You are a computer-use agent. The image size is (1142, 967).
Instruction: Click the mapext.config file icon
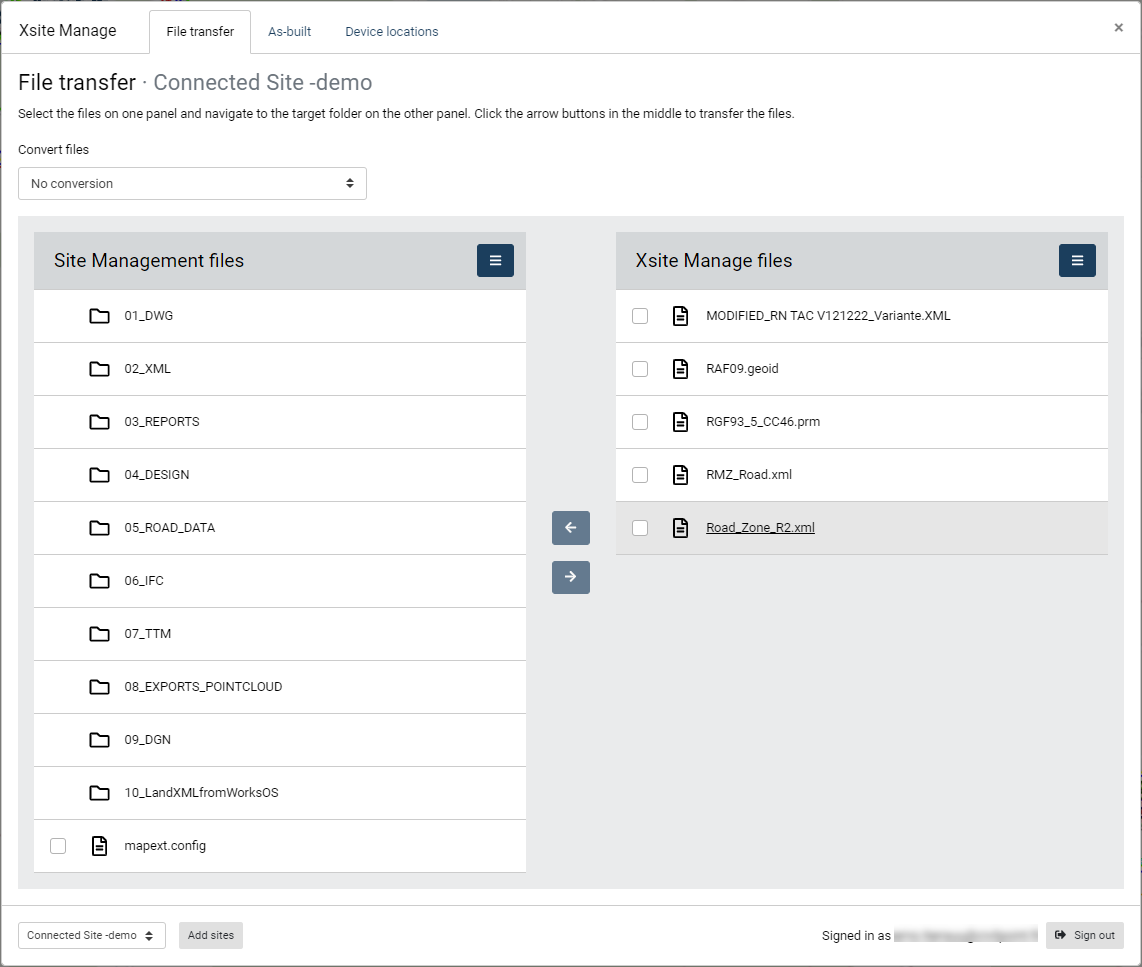(x=99, y=846)
